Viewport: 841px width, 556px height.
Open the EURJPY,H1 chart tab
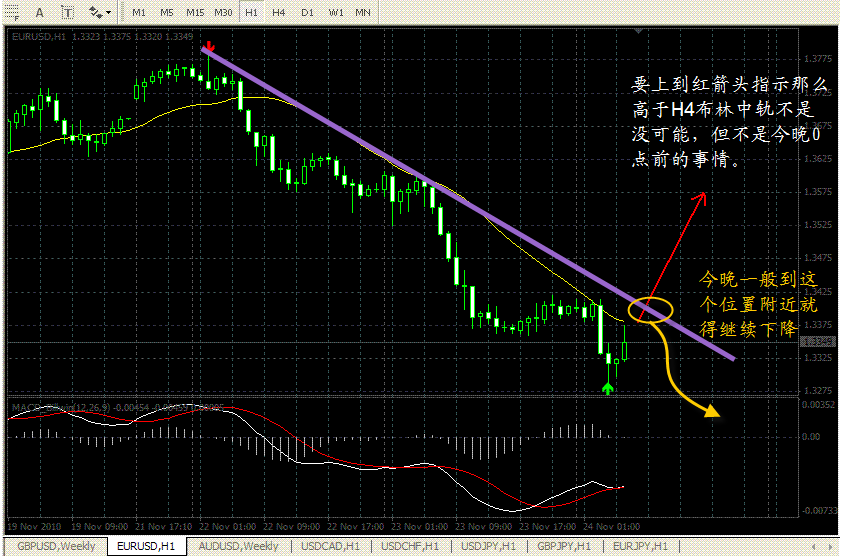(640, 546)
